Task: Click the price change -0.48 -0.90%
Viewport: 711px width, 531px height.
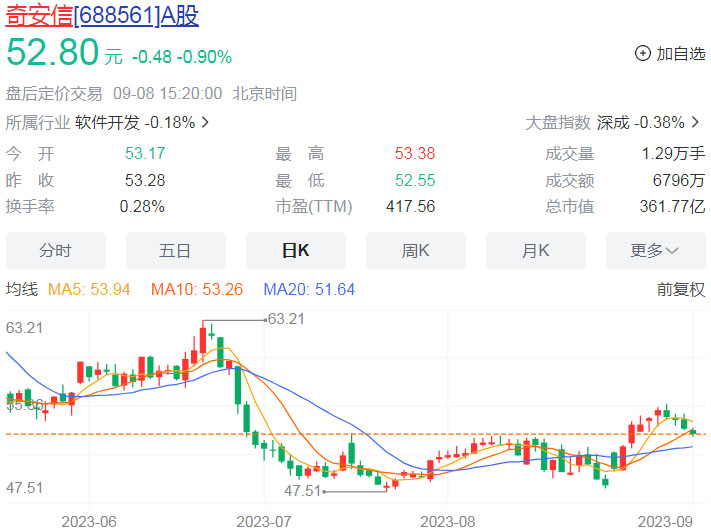Action: [x=182, y=57]
